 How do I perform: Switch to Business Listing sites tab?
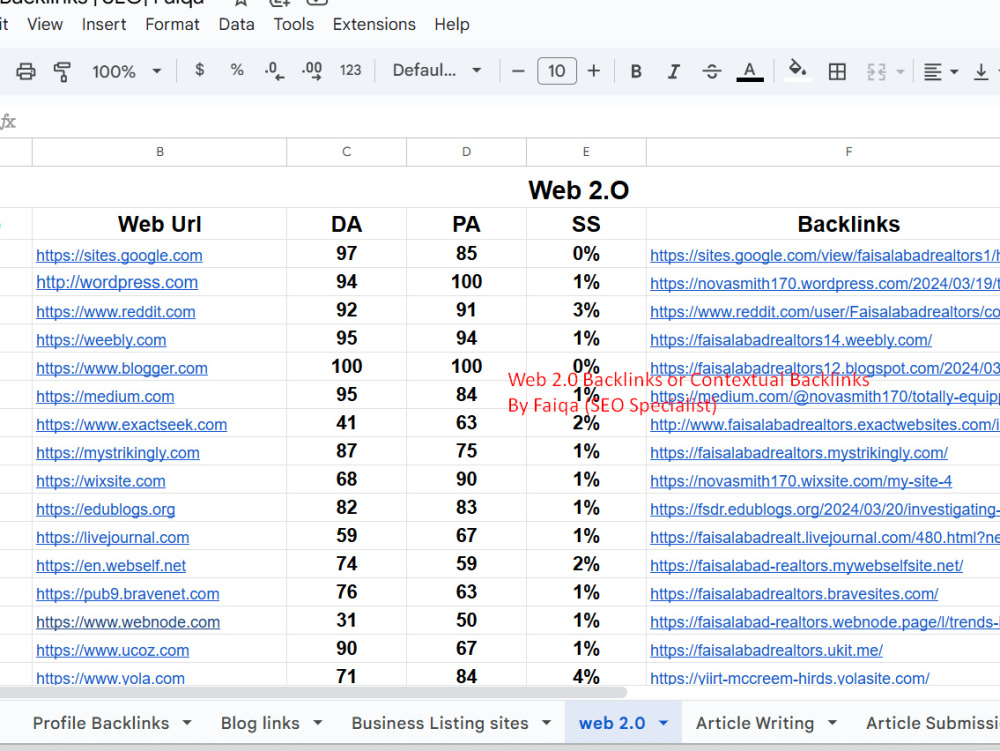pos(440,723)
